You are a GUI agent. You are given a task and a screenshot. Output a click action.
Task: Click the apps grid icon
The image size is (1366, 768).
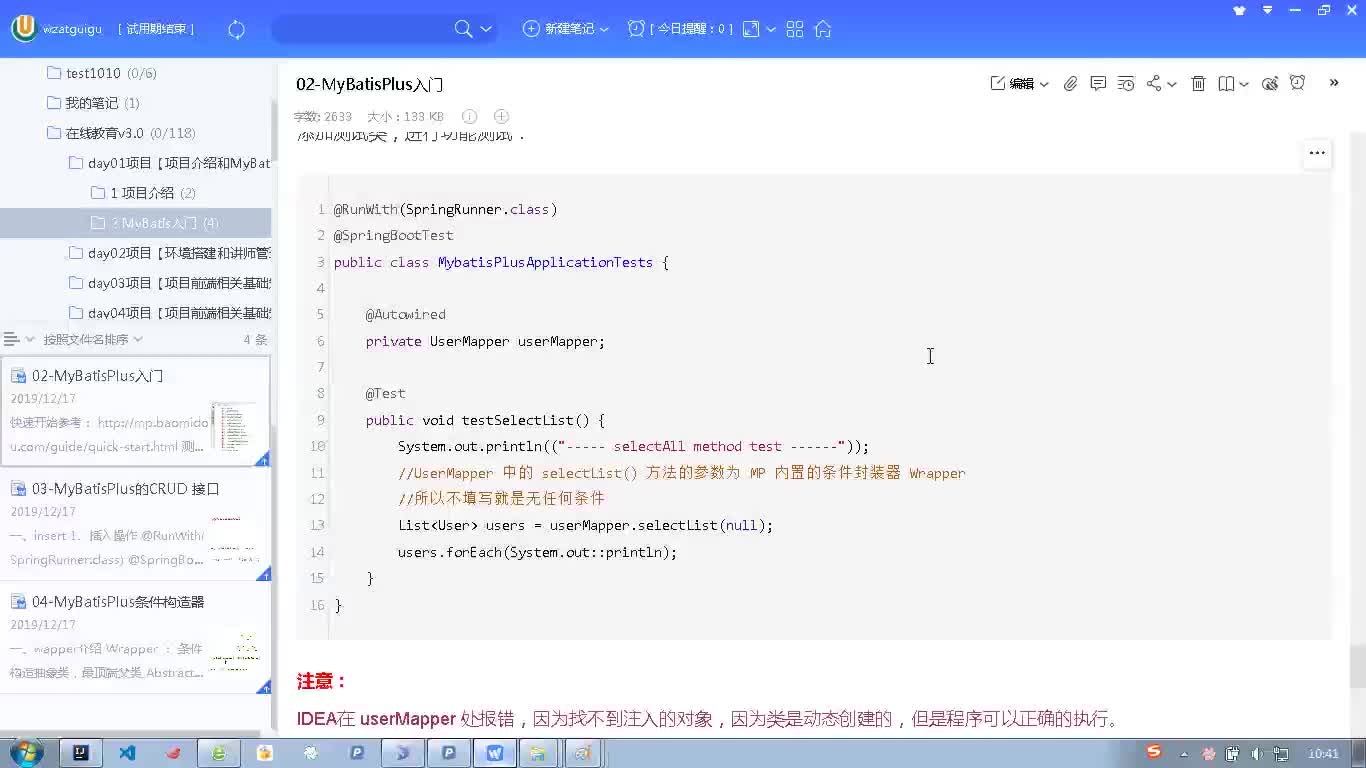coord(795,29)
